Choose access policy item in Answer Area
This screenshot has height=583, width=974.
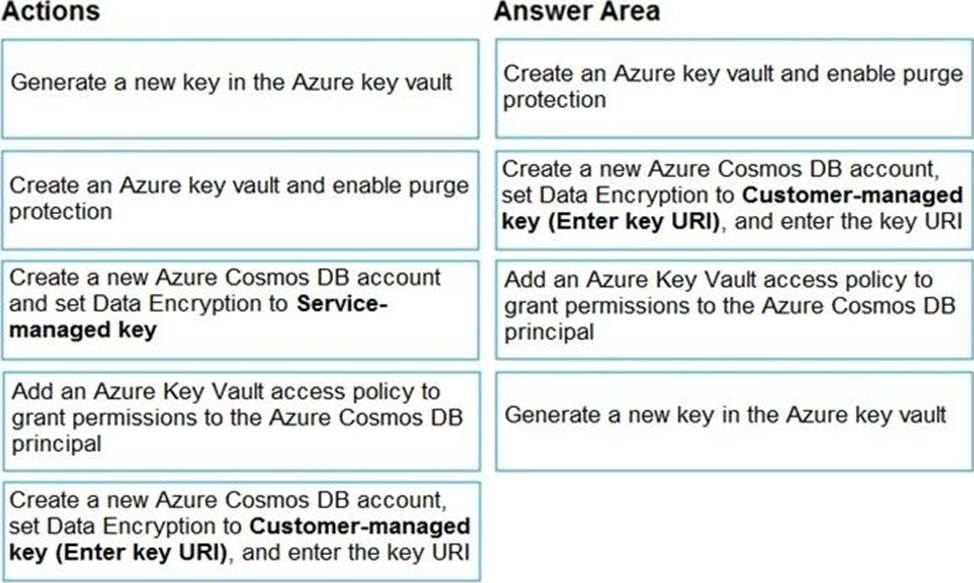(734, 310)
